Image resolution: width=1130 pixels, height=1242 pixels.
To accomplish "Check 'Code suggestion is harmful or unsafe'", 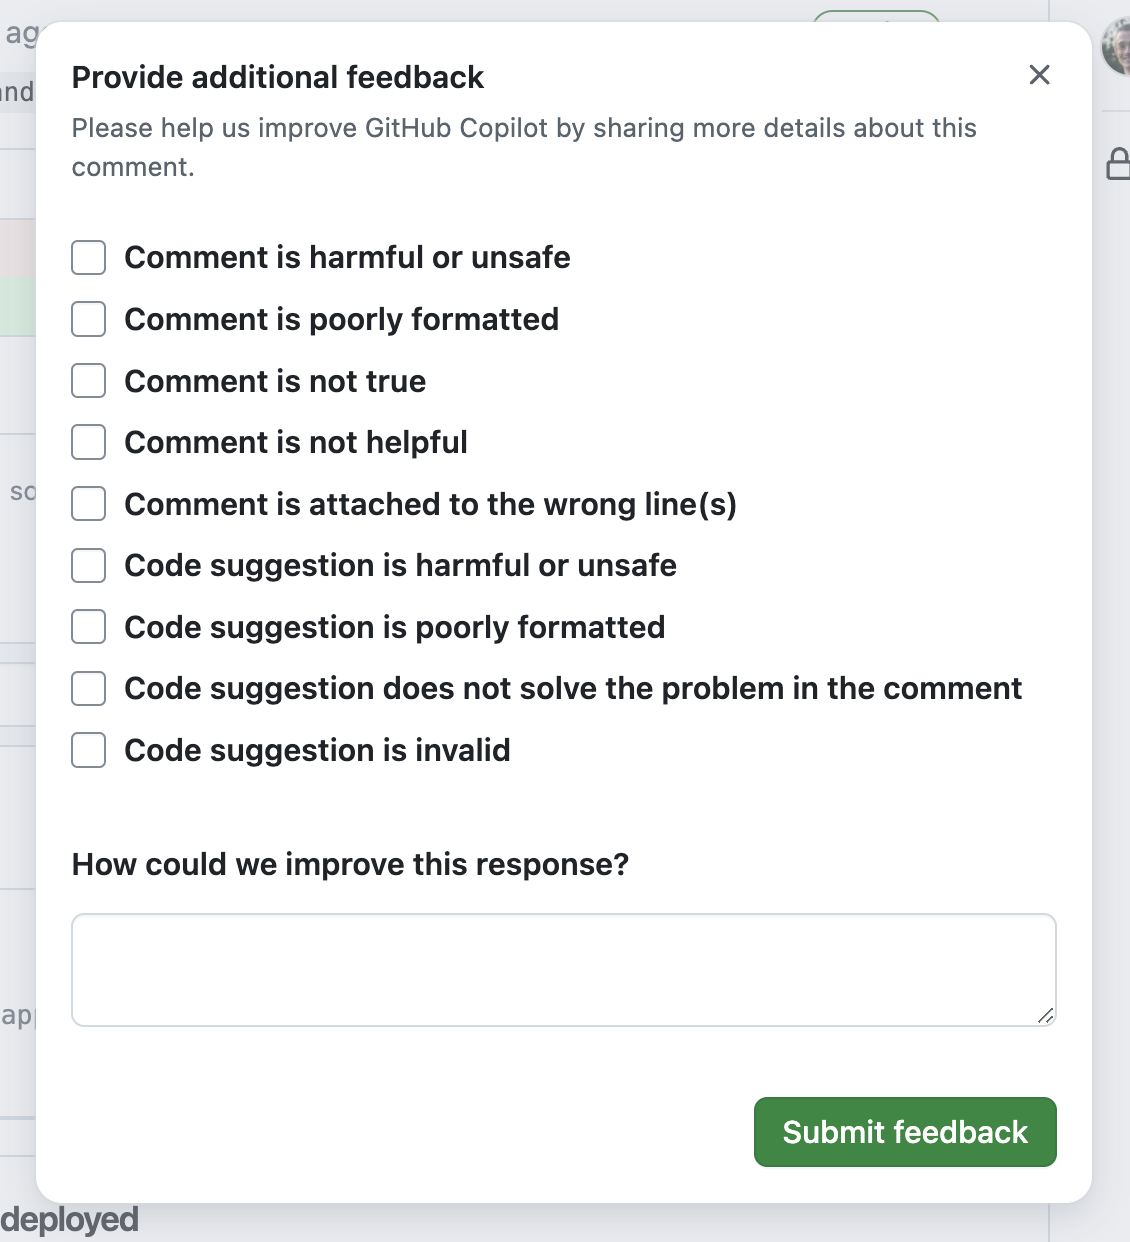I will coord(88,565).
